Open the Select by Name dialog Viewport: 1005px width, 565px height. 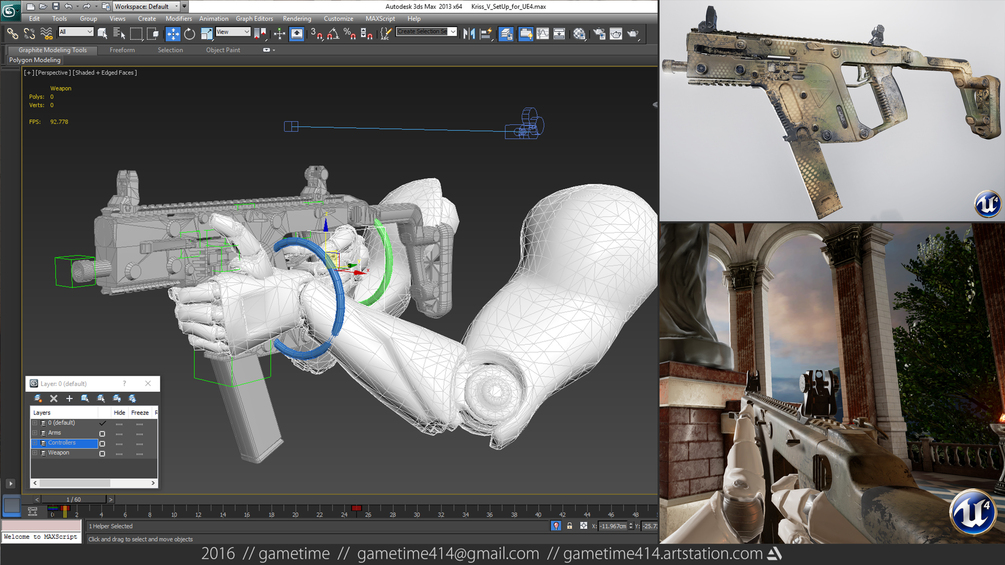tap(119, 33)
